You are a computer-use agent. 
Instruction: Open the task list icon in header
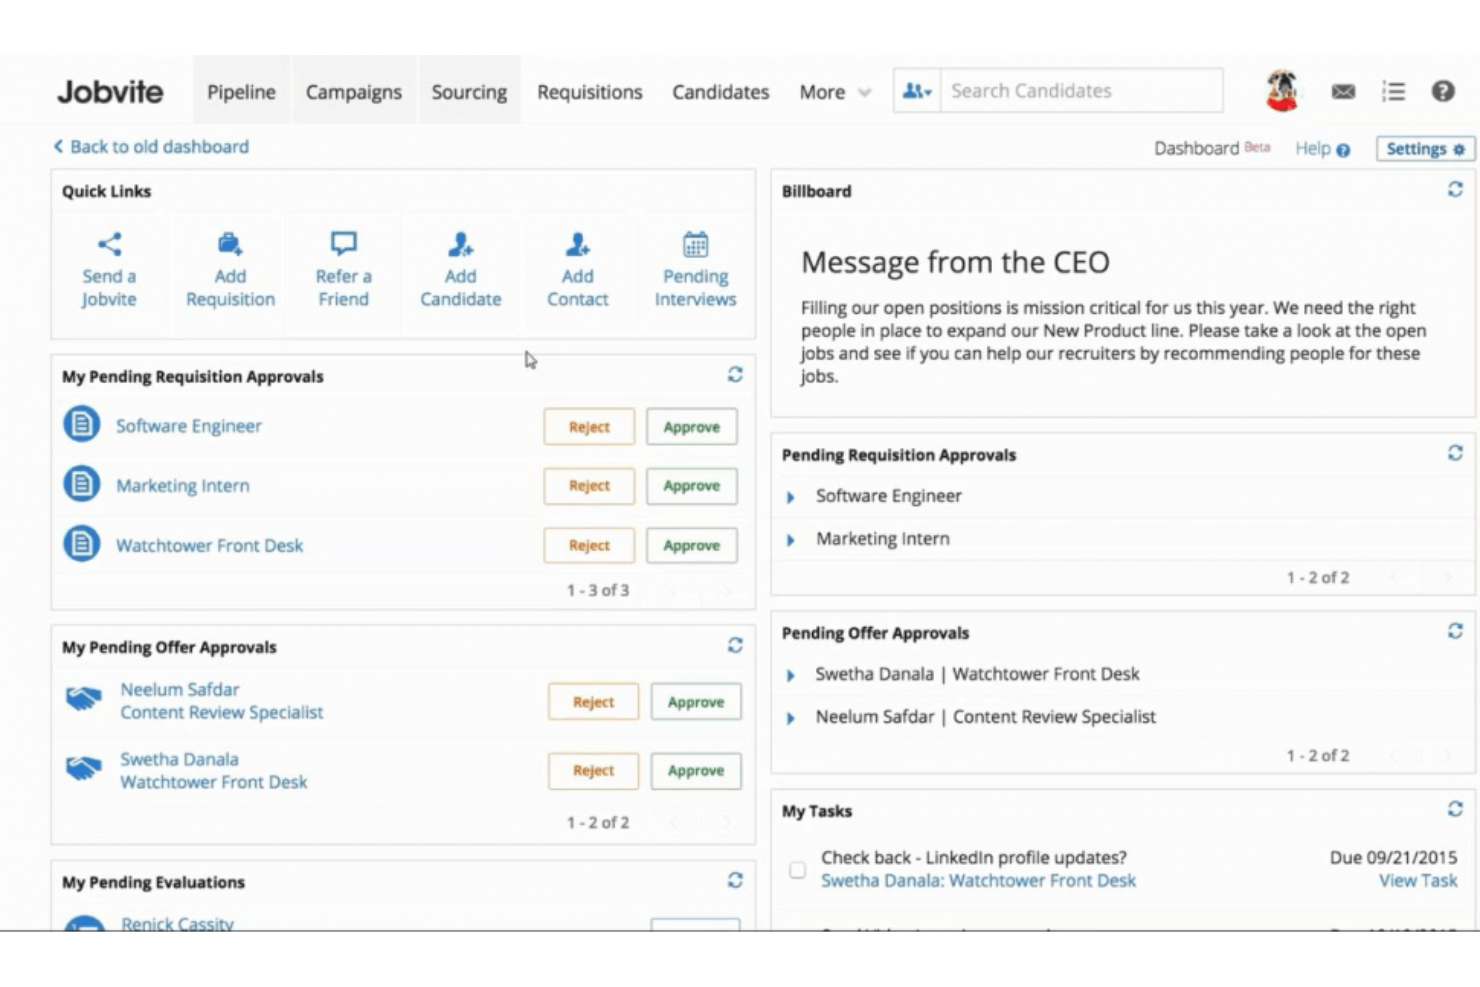tap(1393, 92)
